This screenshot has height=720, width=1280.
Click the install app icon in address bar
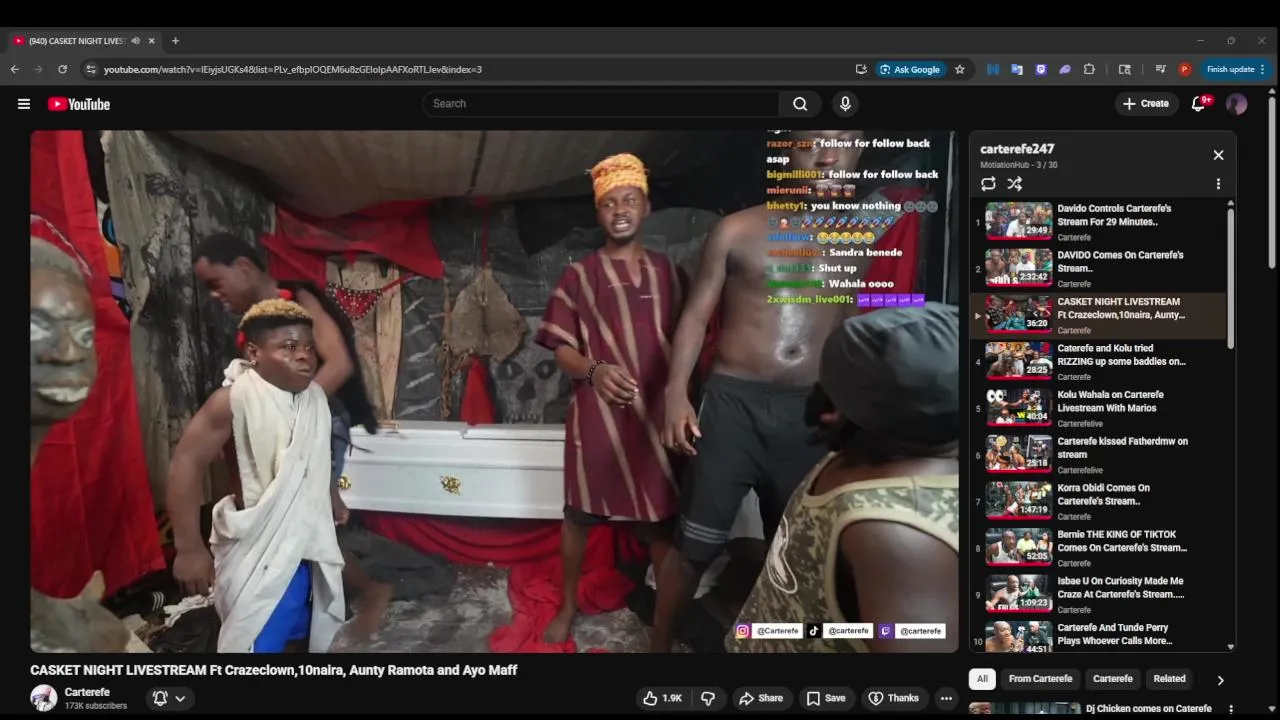pos(861,70)
